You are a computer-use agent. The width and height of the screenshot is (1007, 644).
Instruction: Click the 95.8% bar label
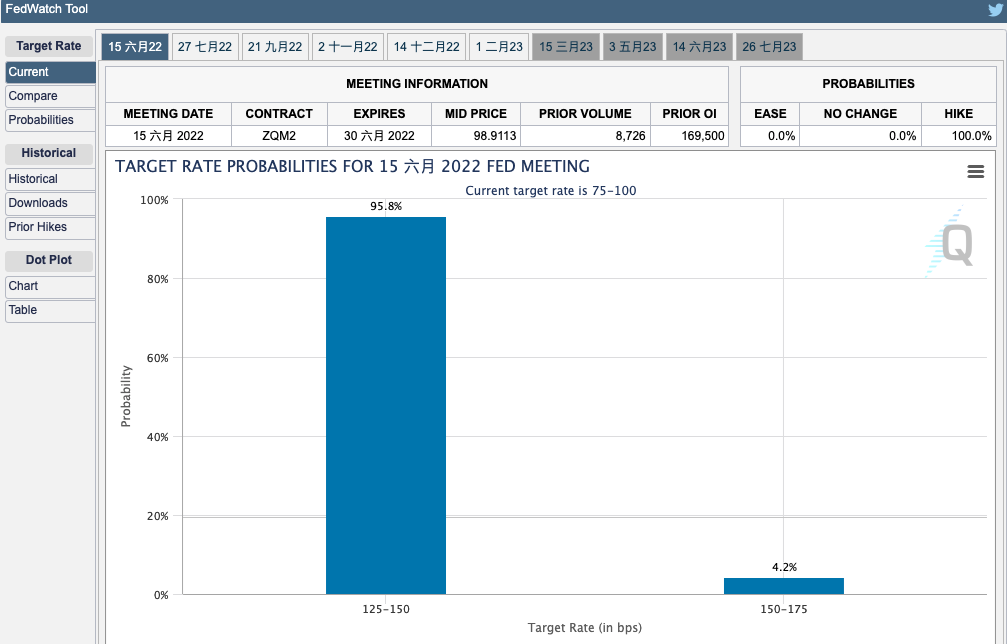(386, 206)
